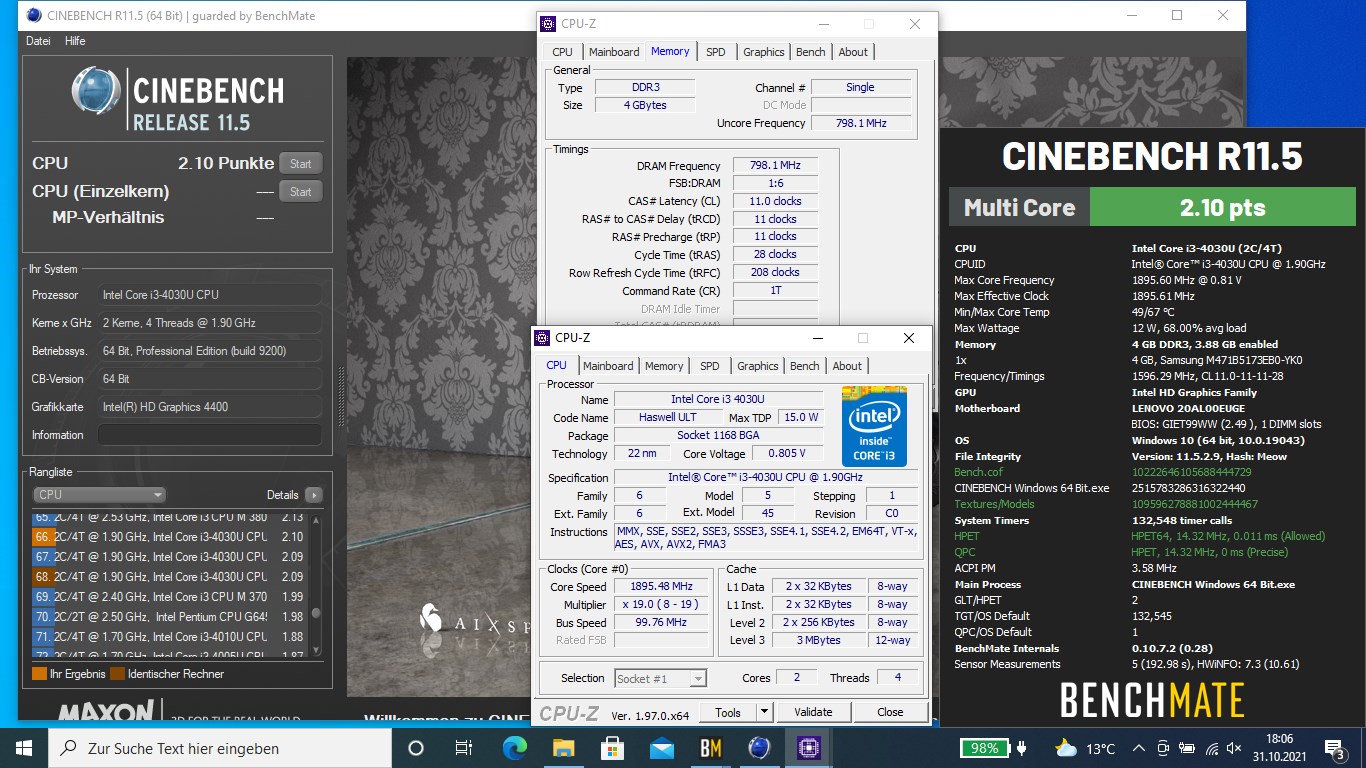1366x768 pixels.
Task: Click the Close button in CPU-Z
Action: (x=890, y=712)
